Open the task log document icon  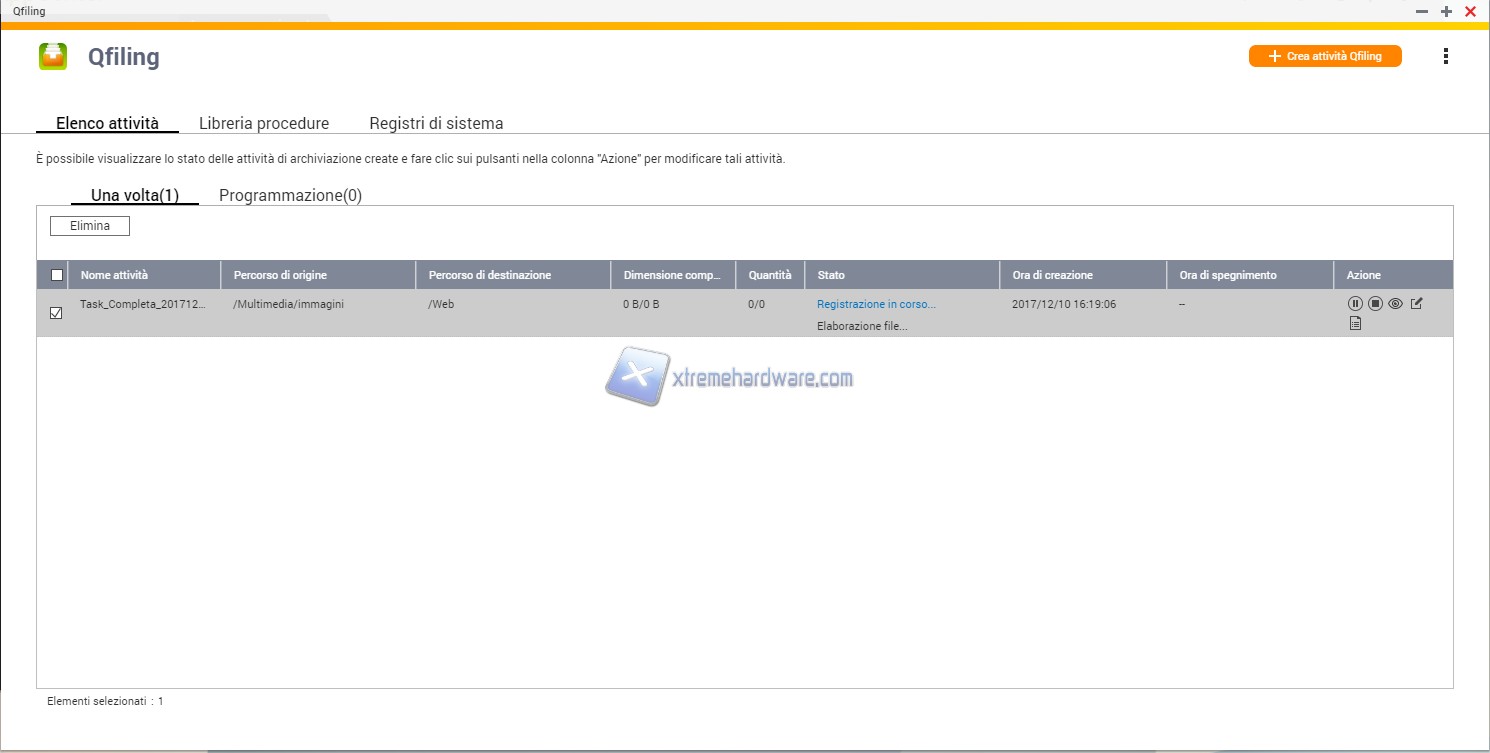pyautogui.click(x=1355, y=323)
